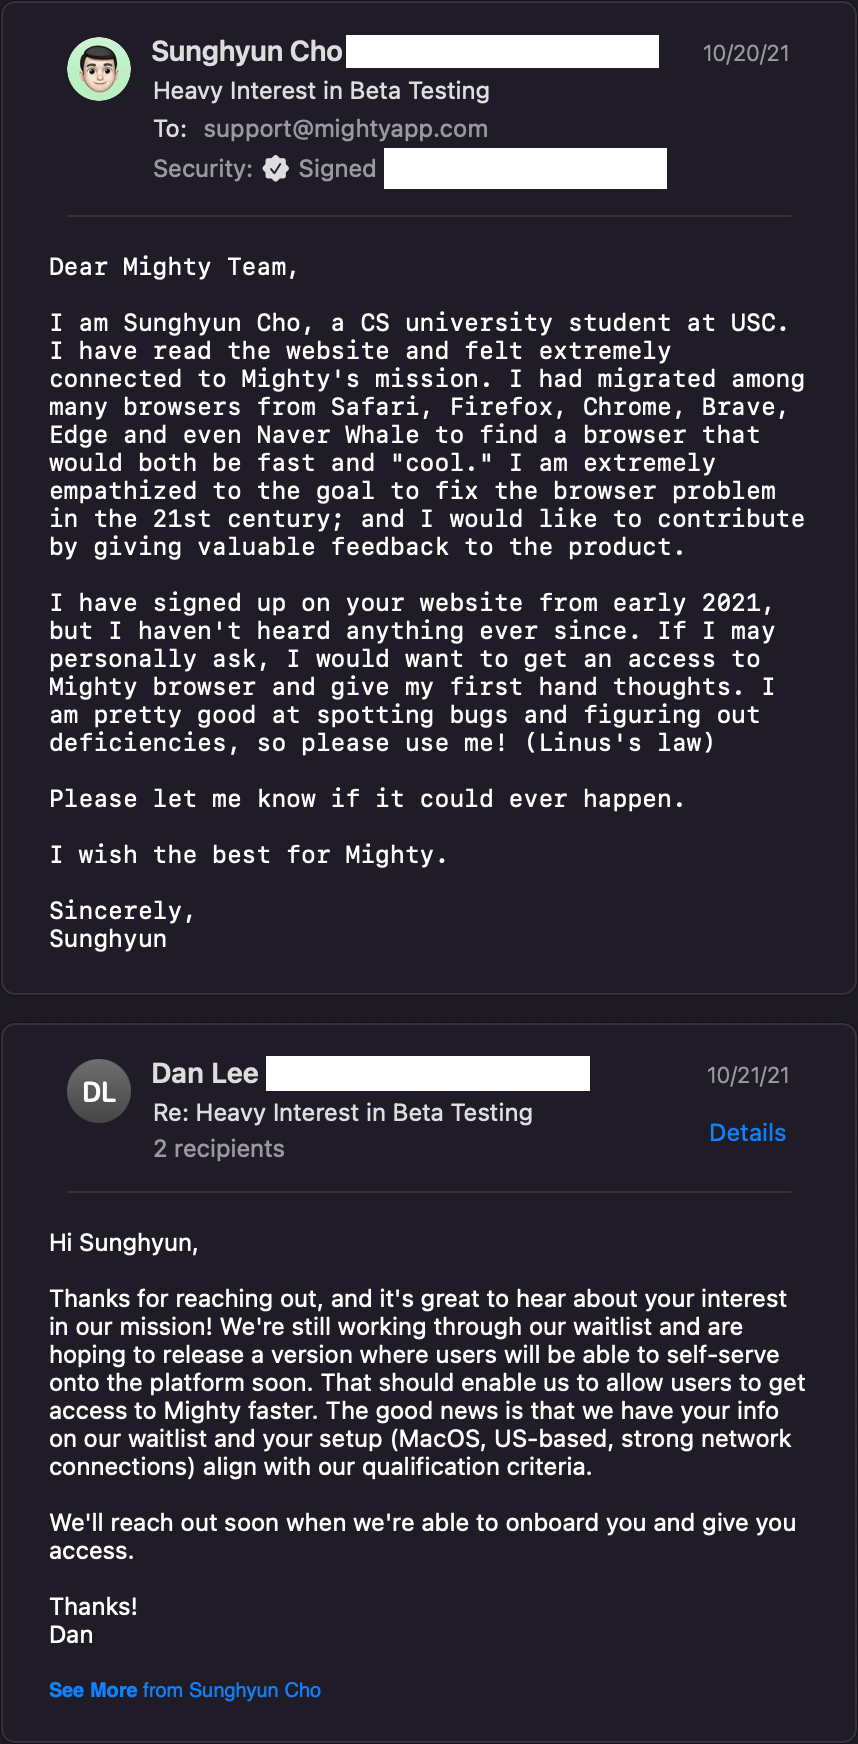Select the support@mightyapp.com recipient address

[x=345, y=129]
